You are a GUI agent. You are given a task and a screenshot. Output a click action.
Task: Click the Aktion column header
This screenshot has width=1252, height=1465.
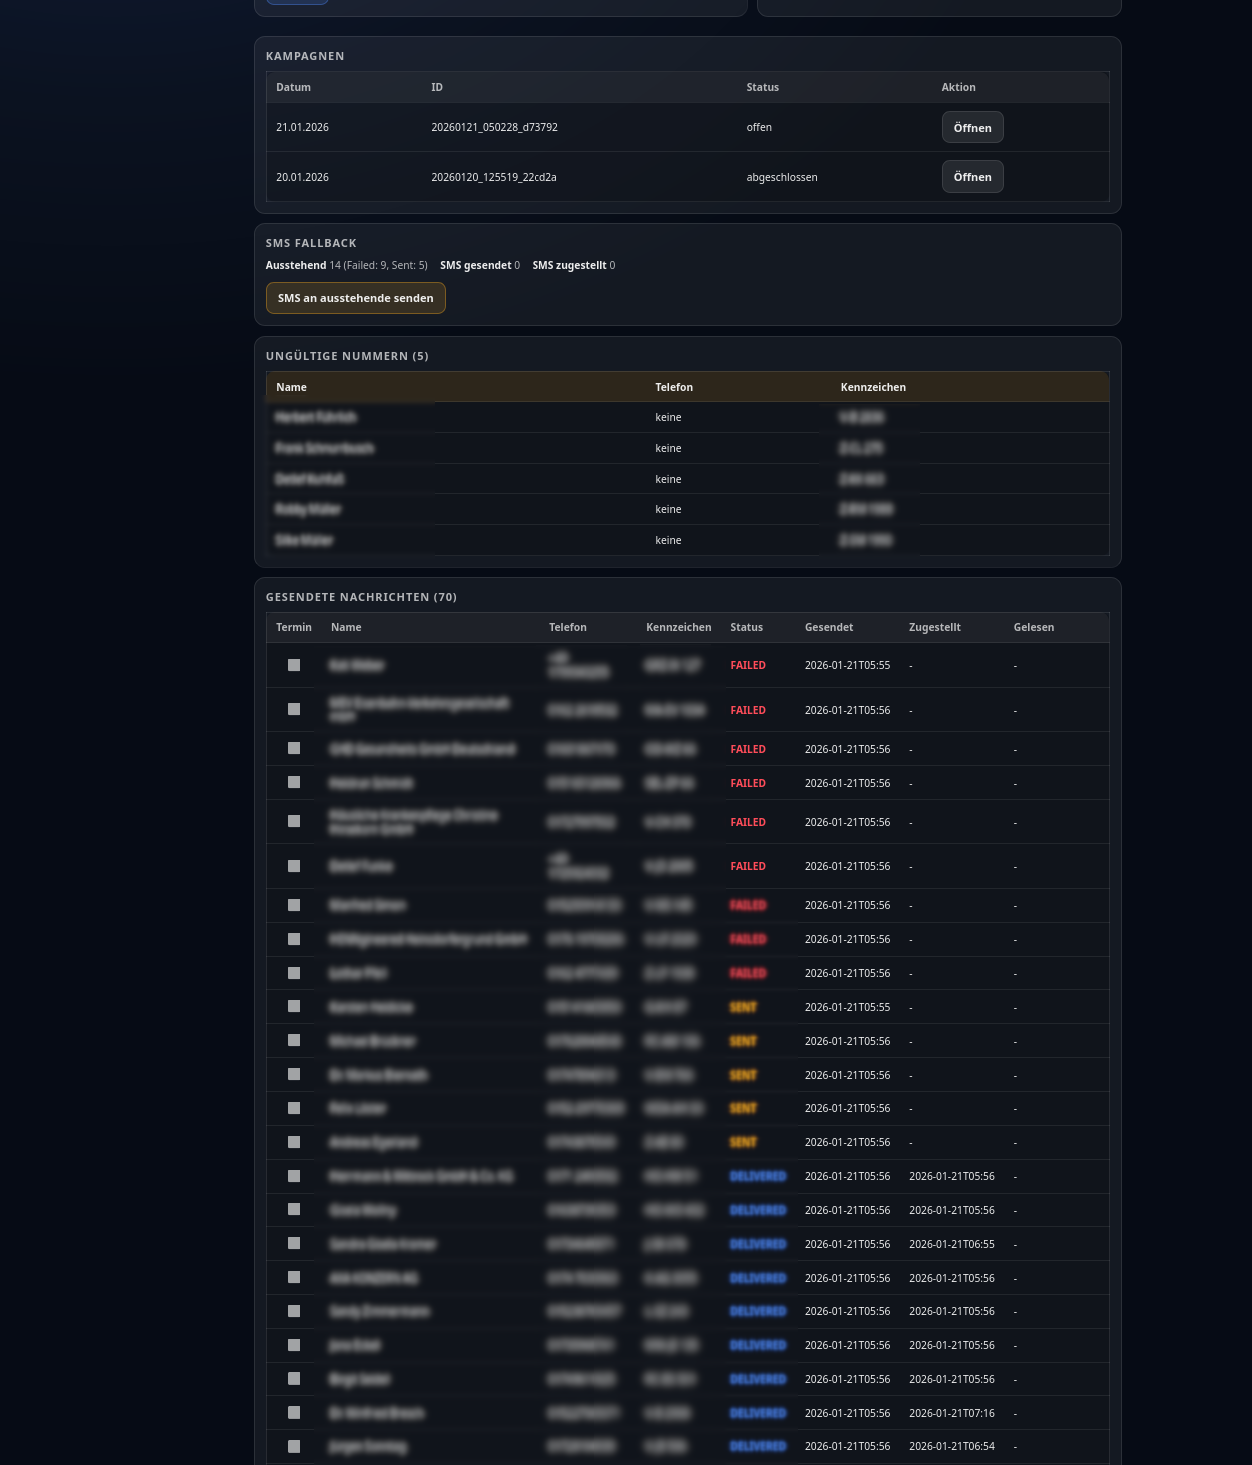coord(958,88)
